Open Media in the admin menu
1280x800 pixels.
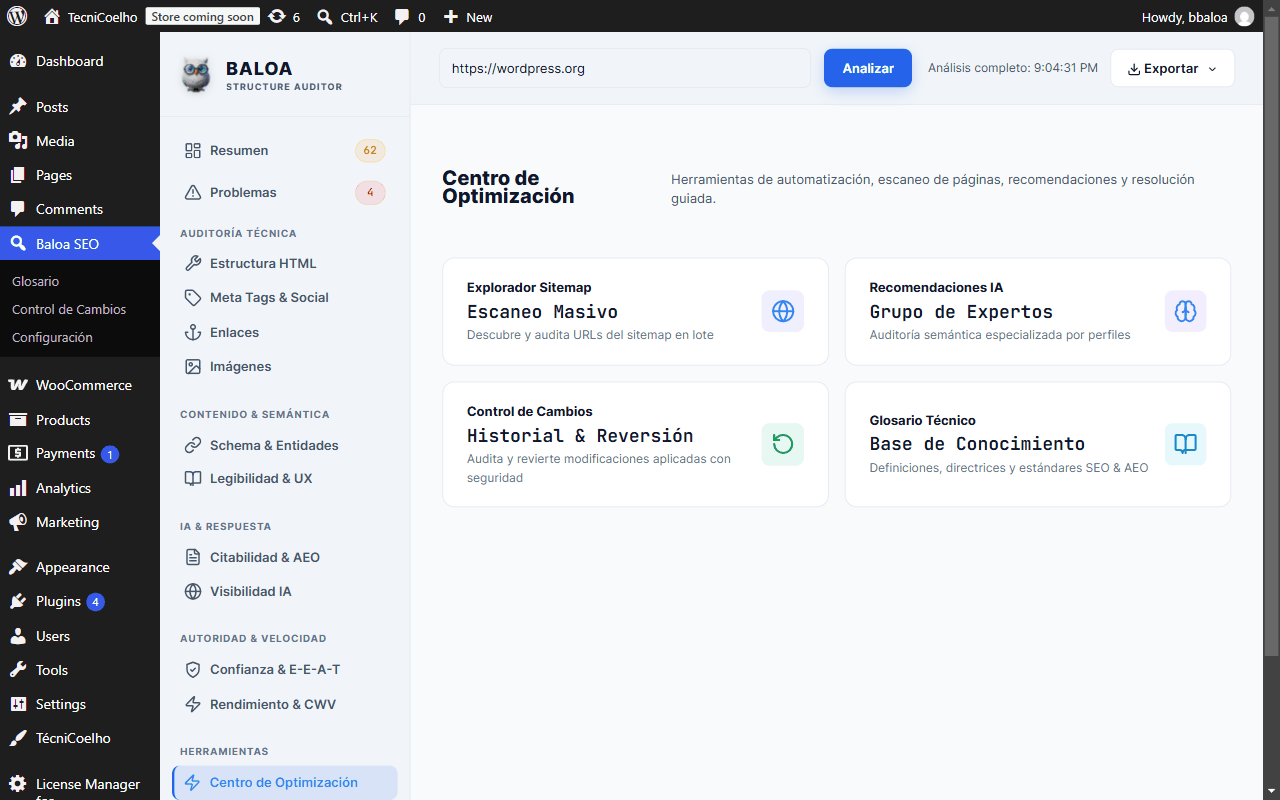[x=80, y=141]
